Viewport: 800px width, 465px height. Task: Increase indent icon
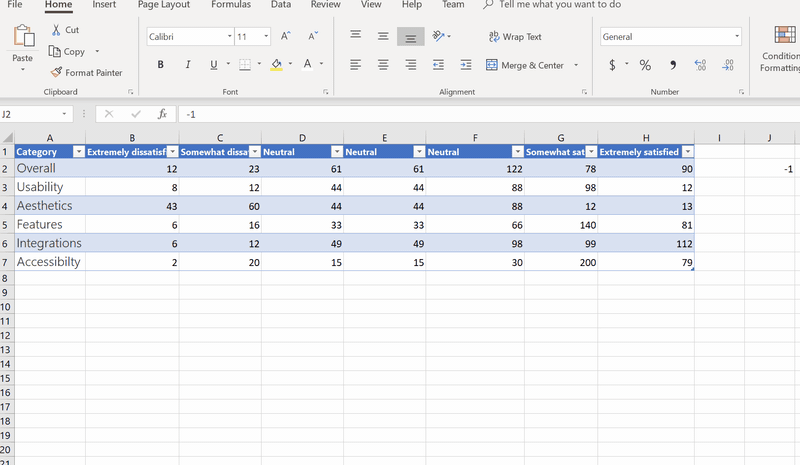[466, 65]
